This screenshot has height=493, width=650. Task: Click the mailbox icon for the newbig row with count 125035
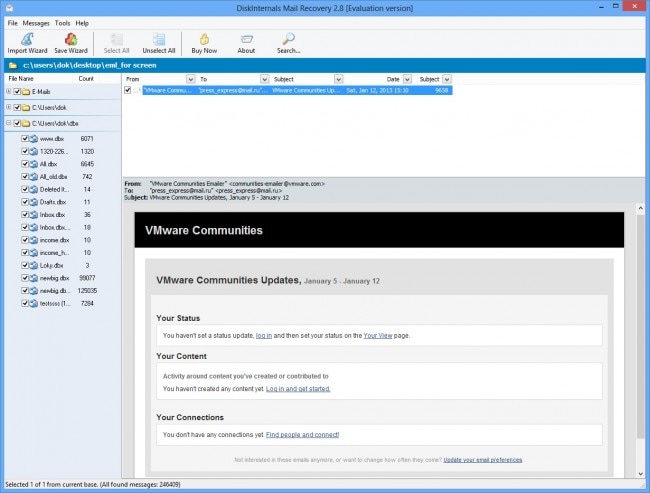pyautogui.click(x=34, y=291)
